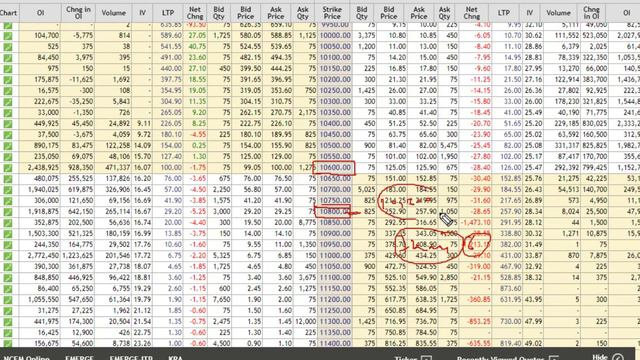Viewport: 640px width, 360px height.
Task: Open chart icon for 10450.00 strike row
Action: 8,135
